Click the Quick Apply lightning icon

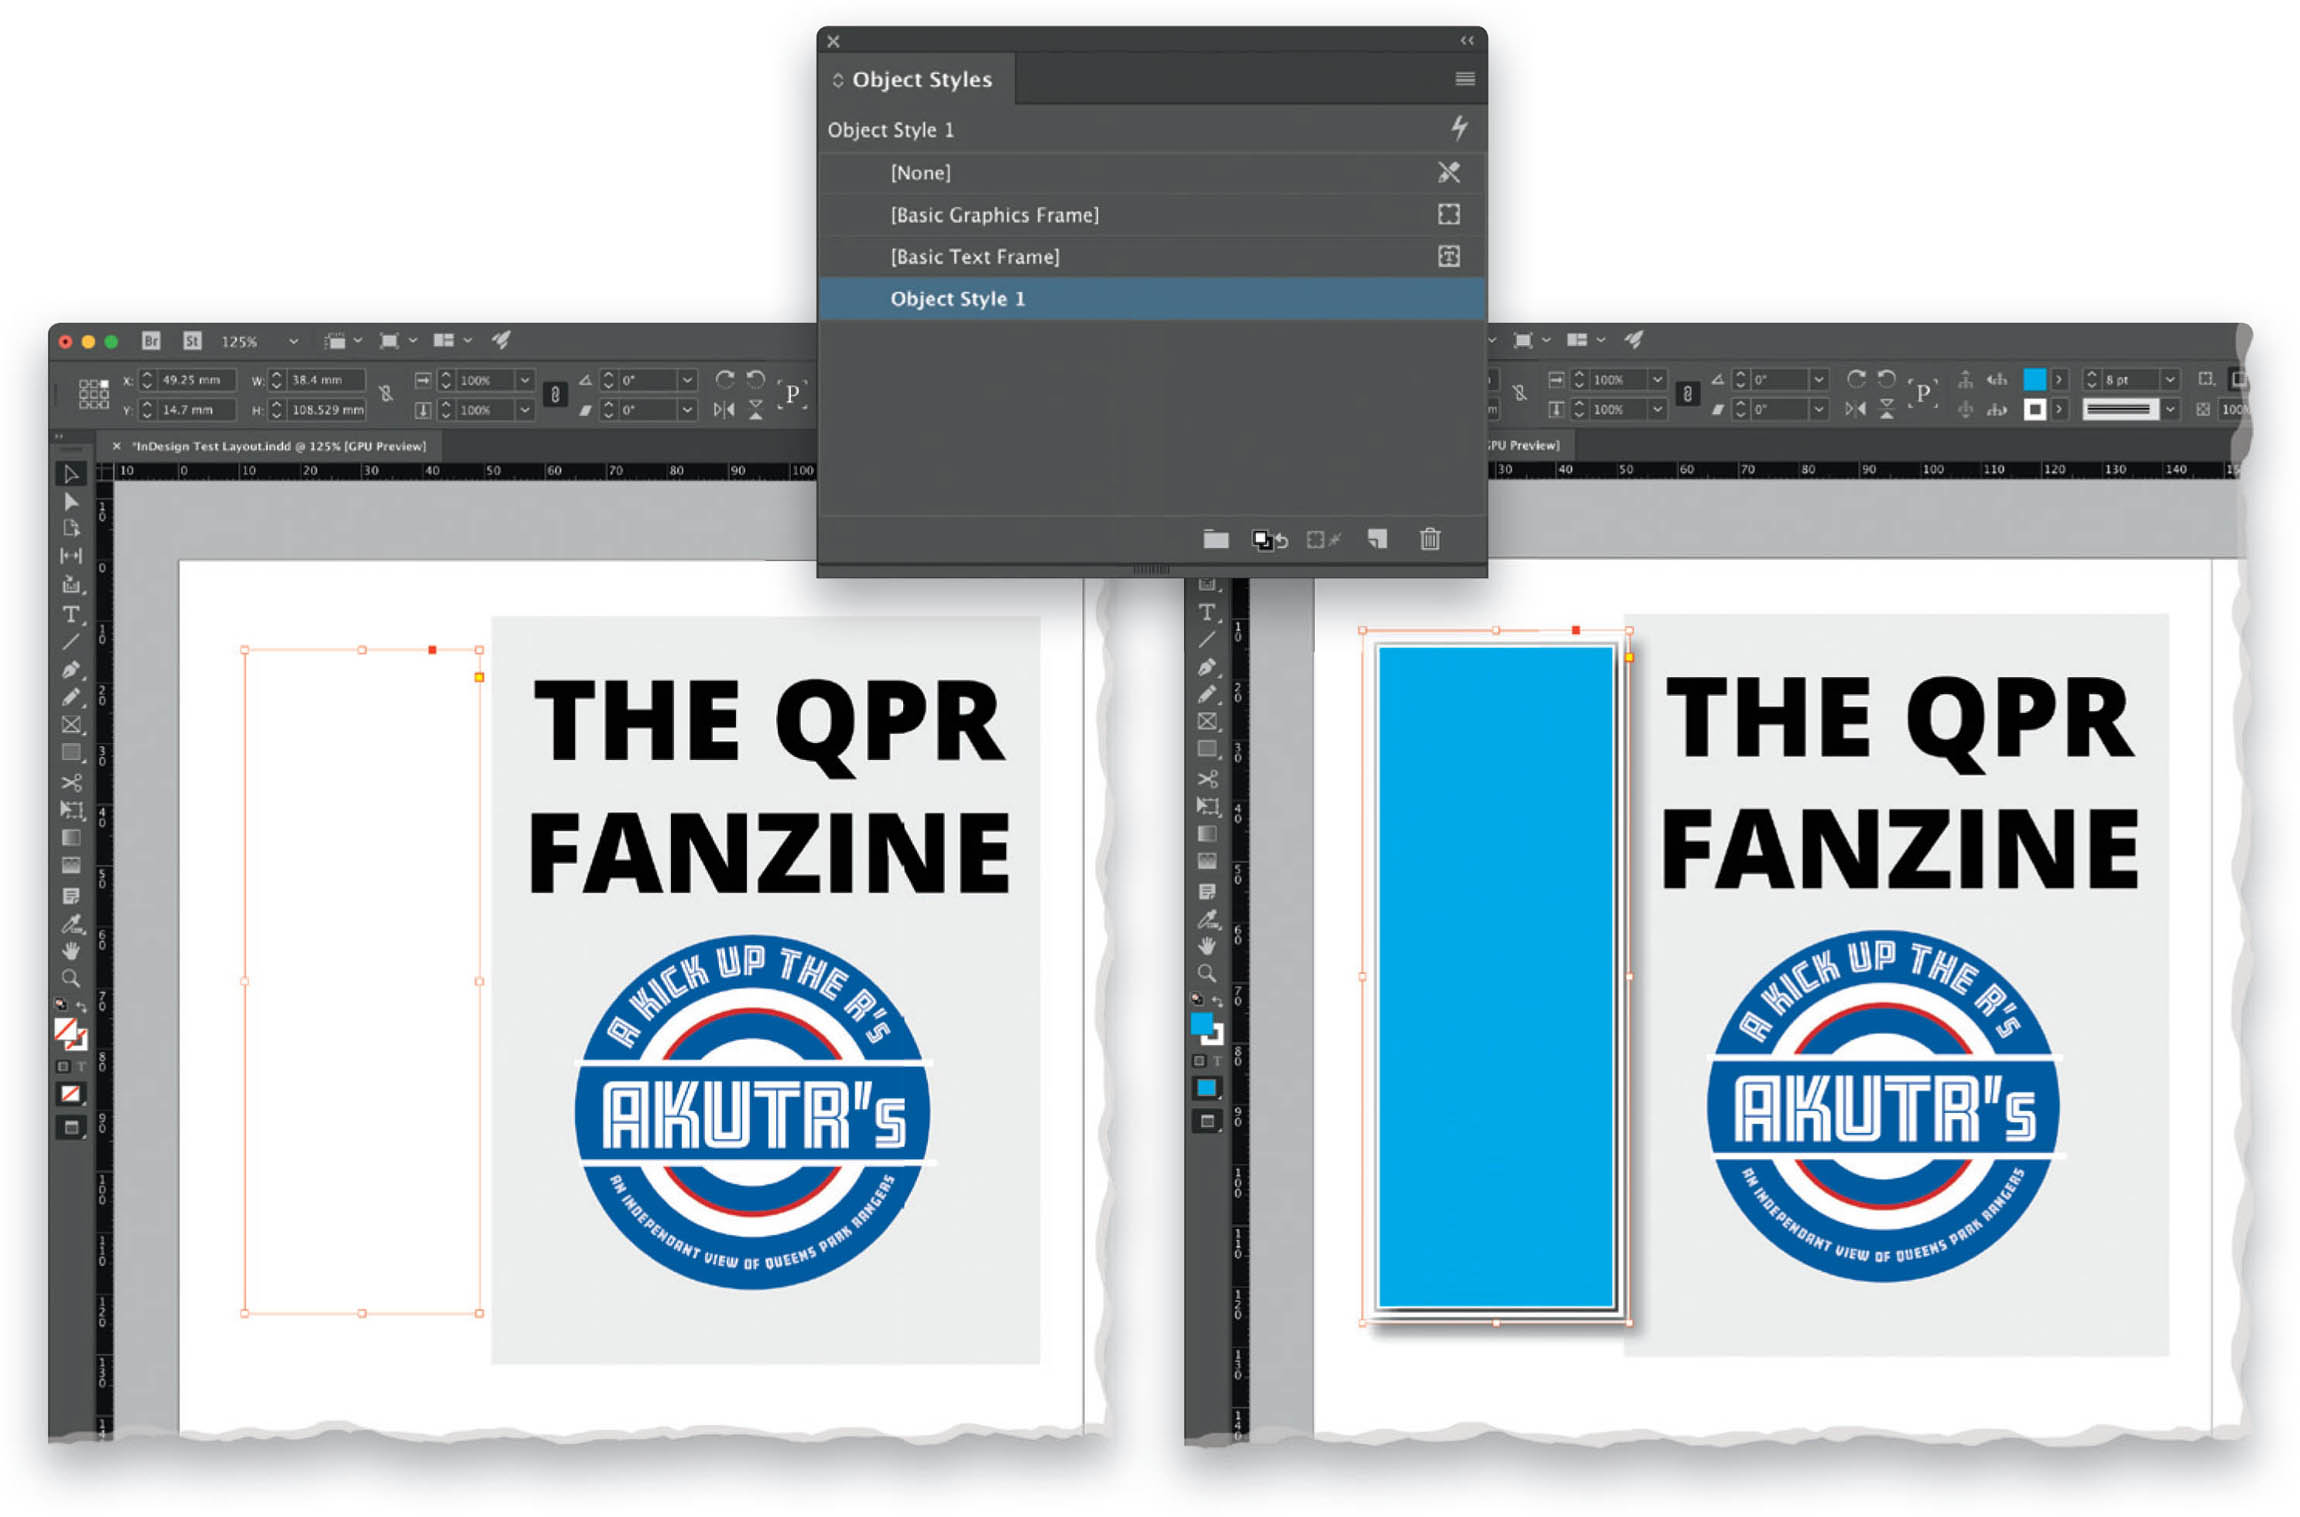(x=1459, y=128)
